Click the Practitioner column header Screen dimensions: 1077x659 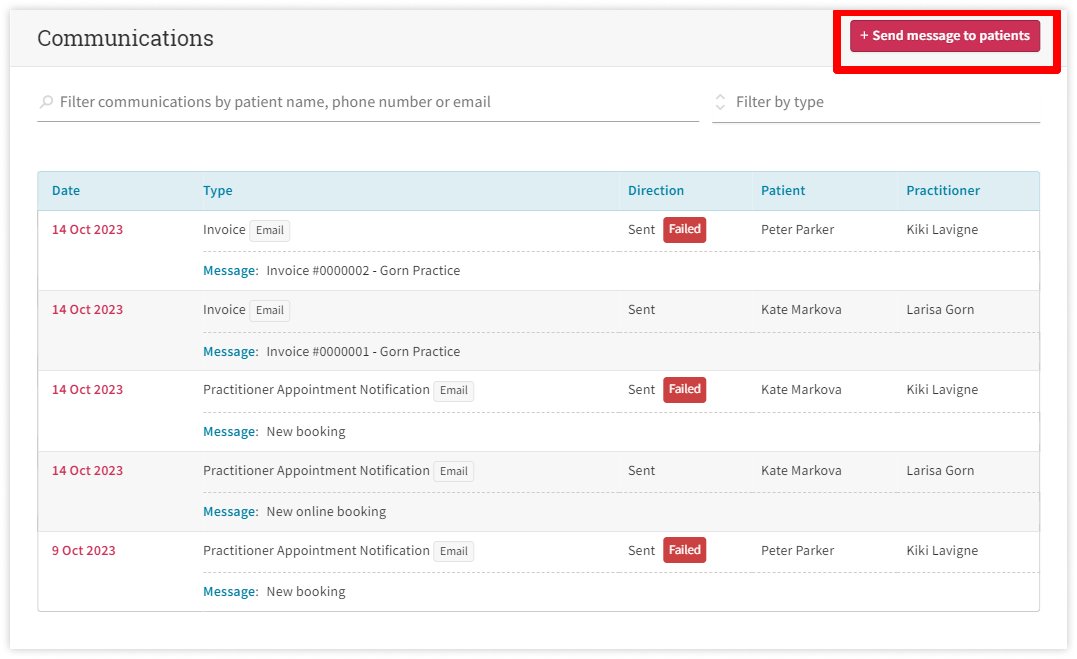point(943,190)
